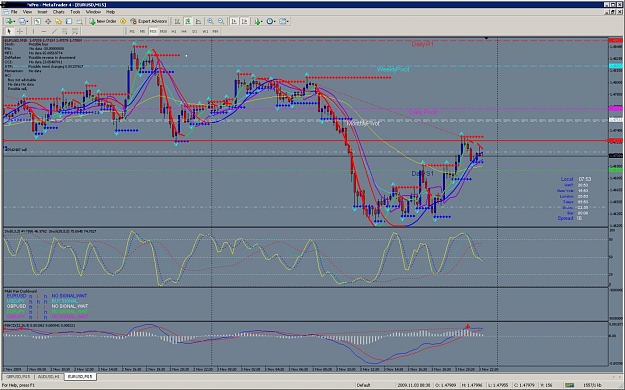The width and height of the screenshot is (625, 390).
Task: Open the Navigator folder icon
Action: (x=58, y=21)
